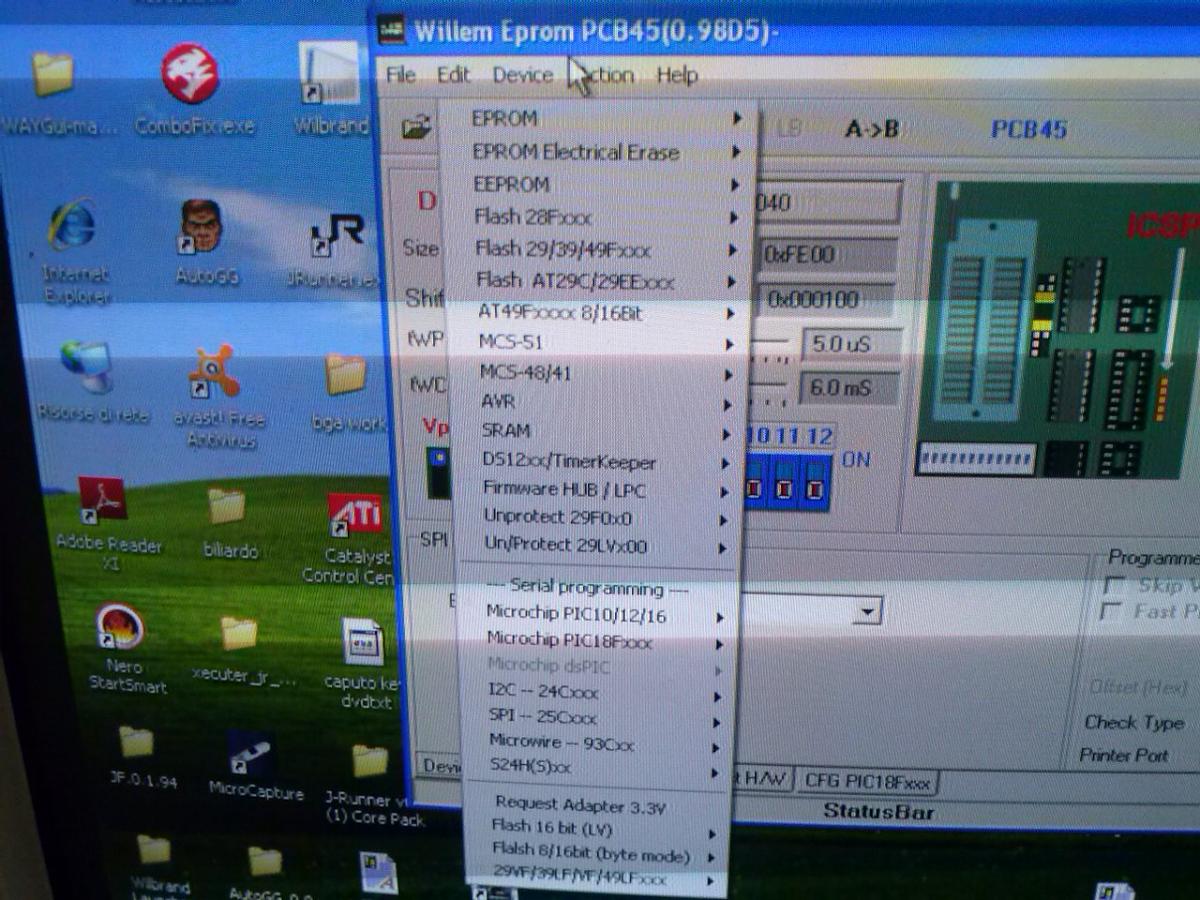This screenshot has width=1200, height=900.
Task: Open J-Runner v (1) Core Pack folder
Action: point(372,784)
